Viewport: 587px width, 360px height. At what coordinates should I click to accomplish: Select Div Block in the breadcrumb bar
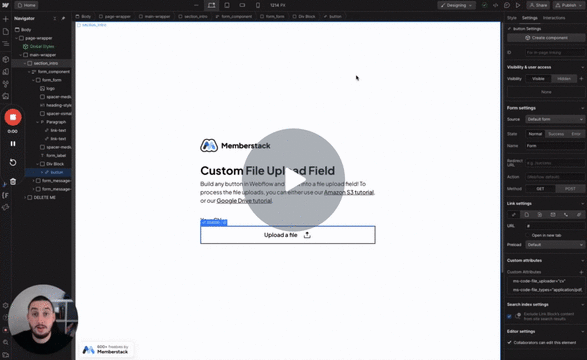(x=304, y=16)
